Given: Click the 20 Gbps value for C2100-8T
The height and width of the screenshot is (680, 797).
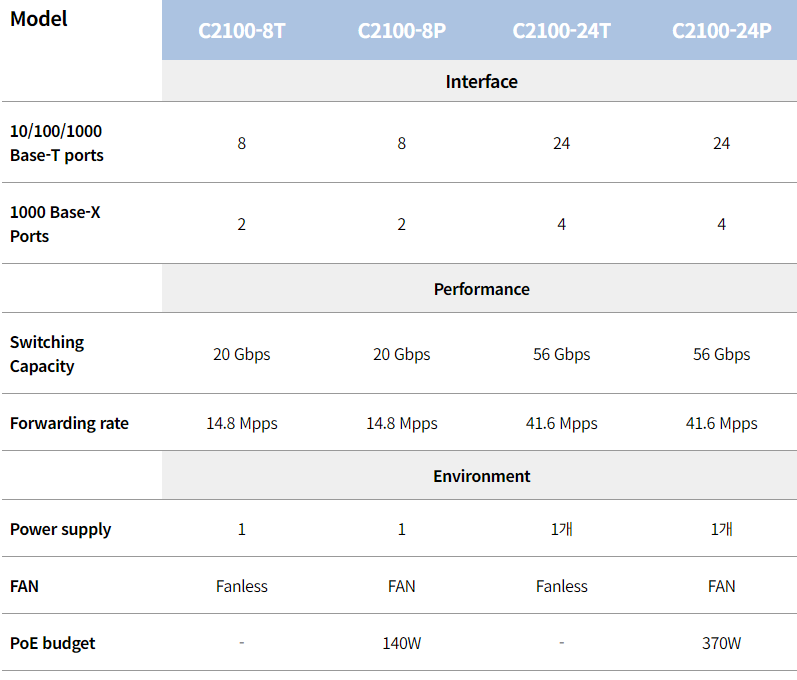Looking at the screenshot, I should (x=241, y=354).
